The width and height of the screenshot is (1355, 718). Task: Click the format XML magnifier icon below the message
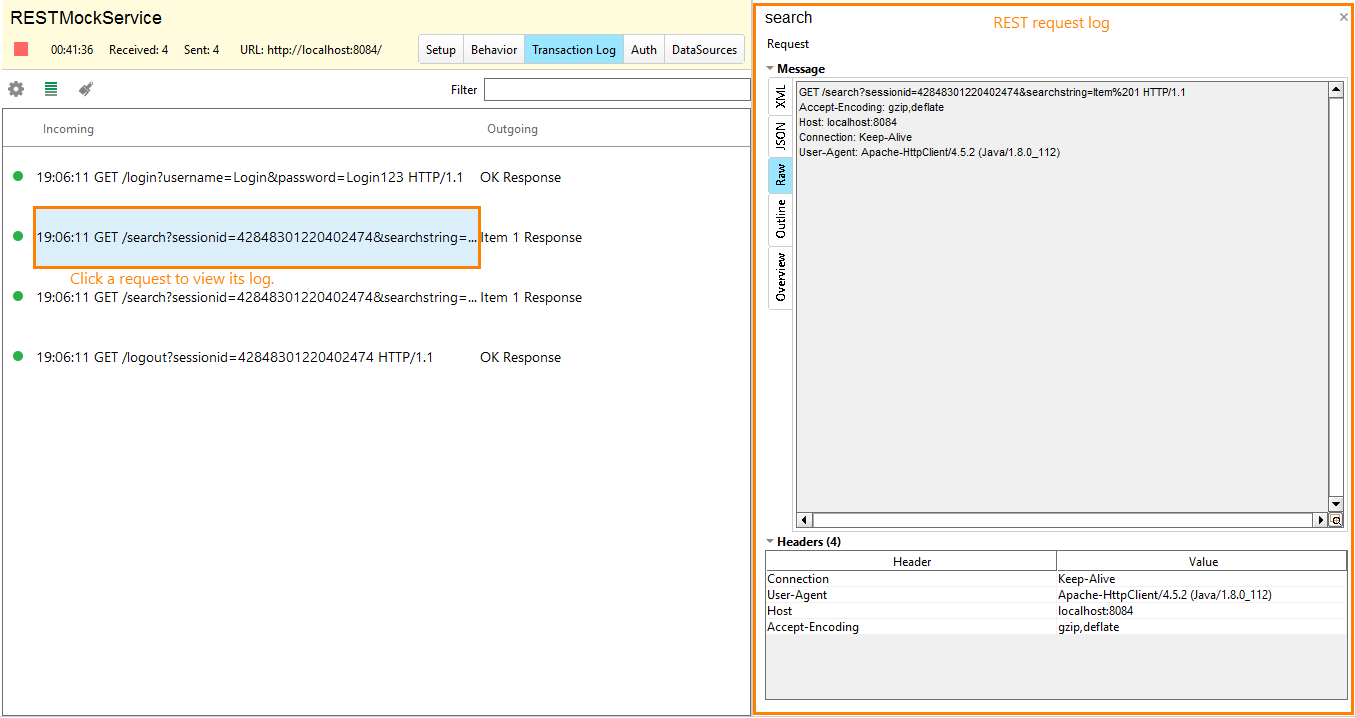(1337, 519)
